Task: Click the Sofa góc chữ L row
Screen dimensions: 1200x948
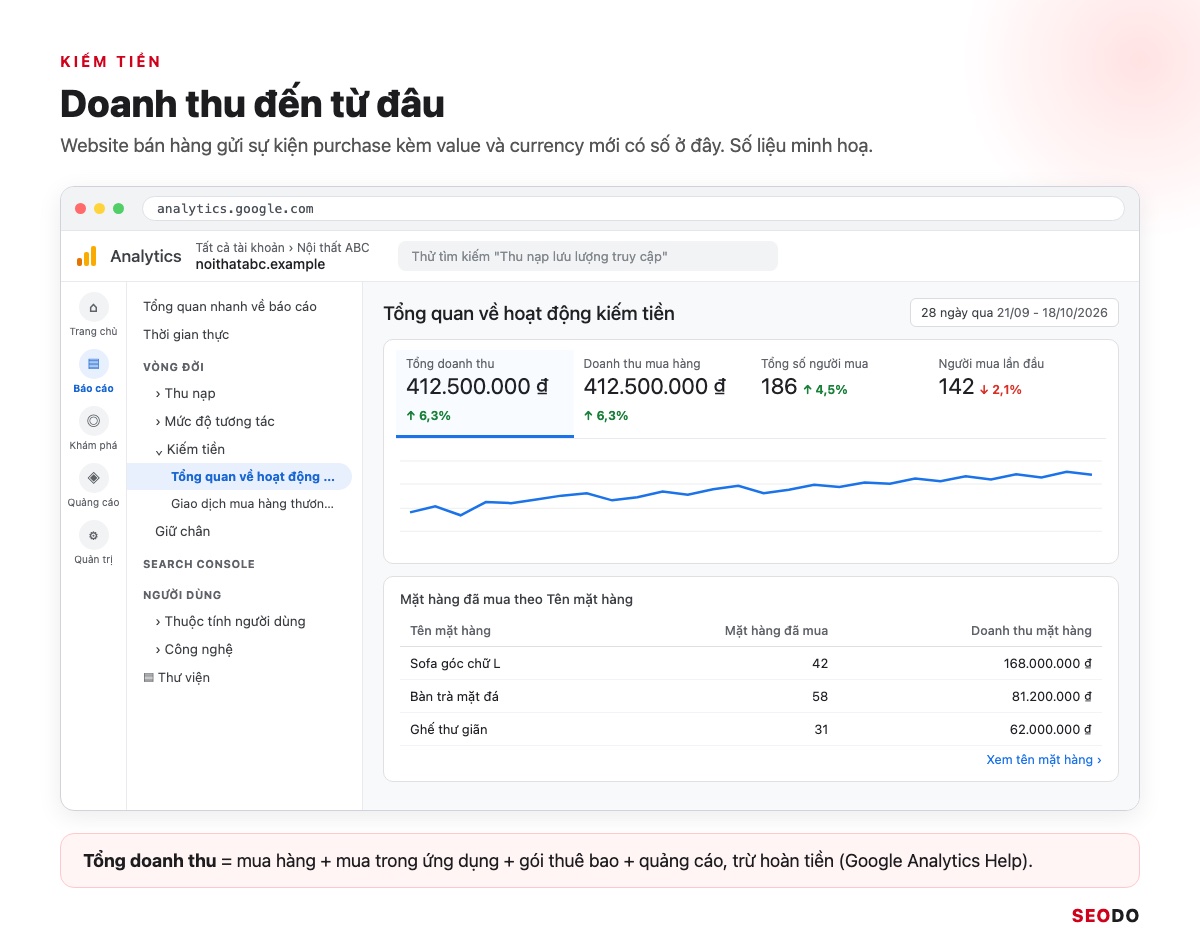Action: 751,663
